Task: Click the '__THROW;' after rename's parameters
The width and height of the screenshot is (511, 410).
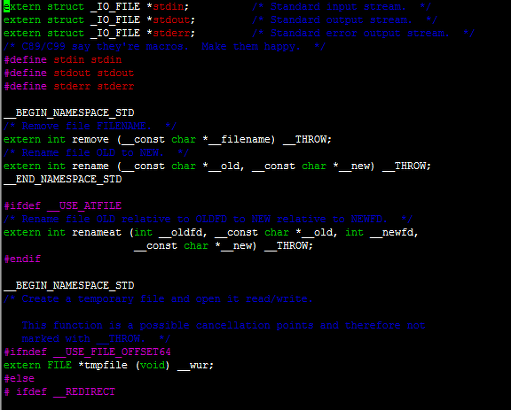Action: click(406, 166)
